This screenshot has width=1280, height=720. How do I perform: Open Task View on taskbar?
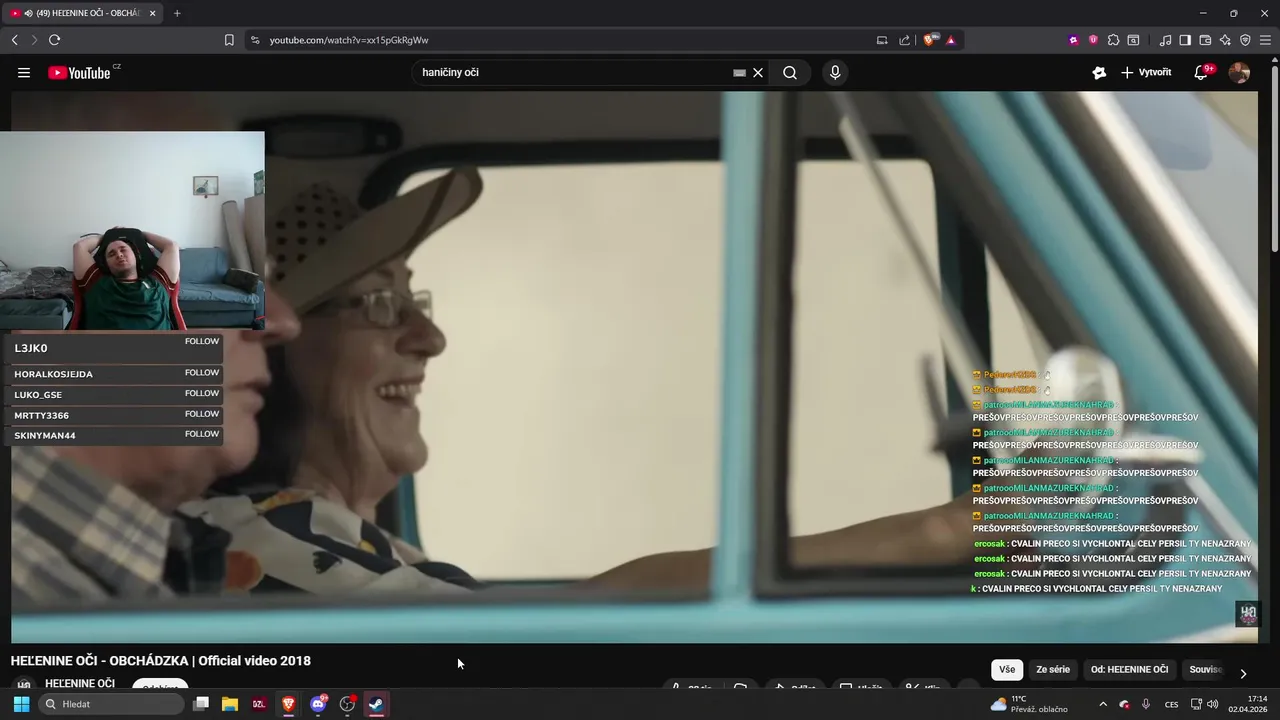coord(201,704)
